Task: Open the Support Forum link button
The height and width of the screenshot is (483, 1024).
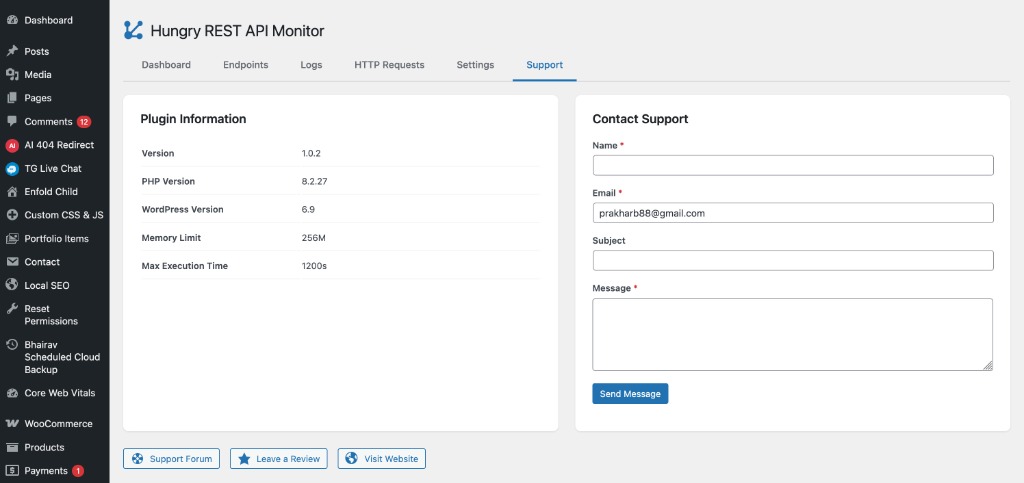Action: [x=171, y=459]
